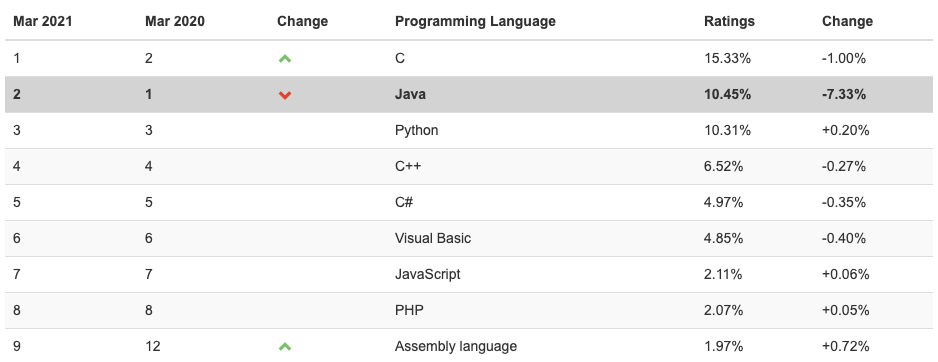
Task: Select the '2.11%' rating value
Action: pyautogui.click(x=723, y=274)
